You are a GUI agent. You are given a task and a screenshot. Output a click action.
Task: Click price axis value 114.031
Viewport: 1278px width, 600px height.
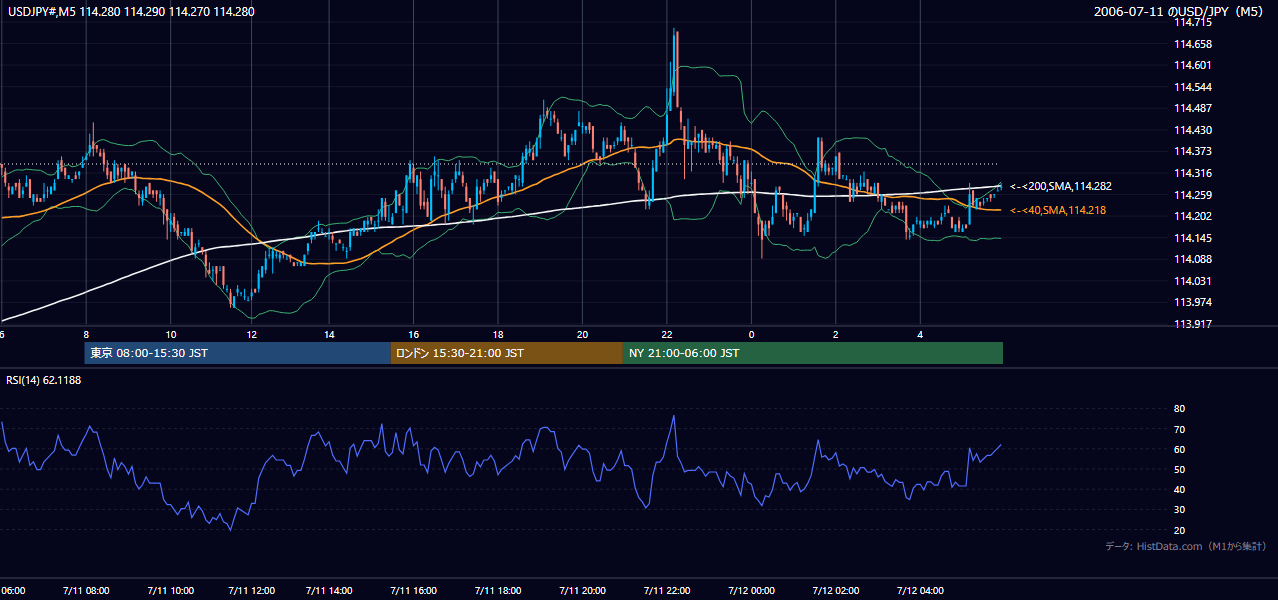tap(1192, 281)
